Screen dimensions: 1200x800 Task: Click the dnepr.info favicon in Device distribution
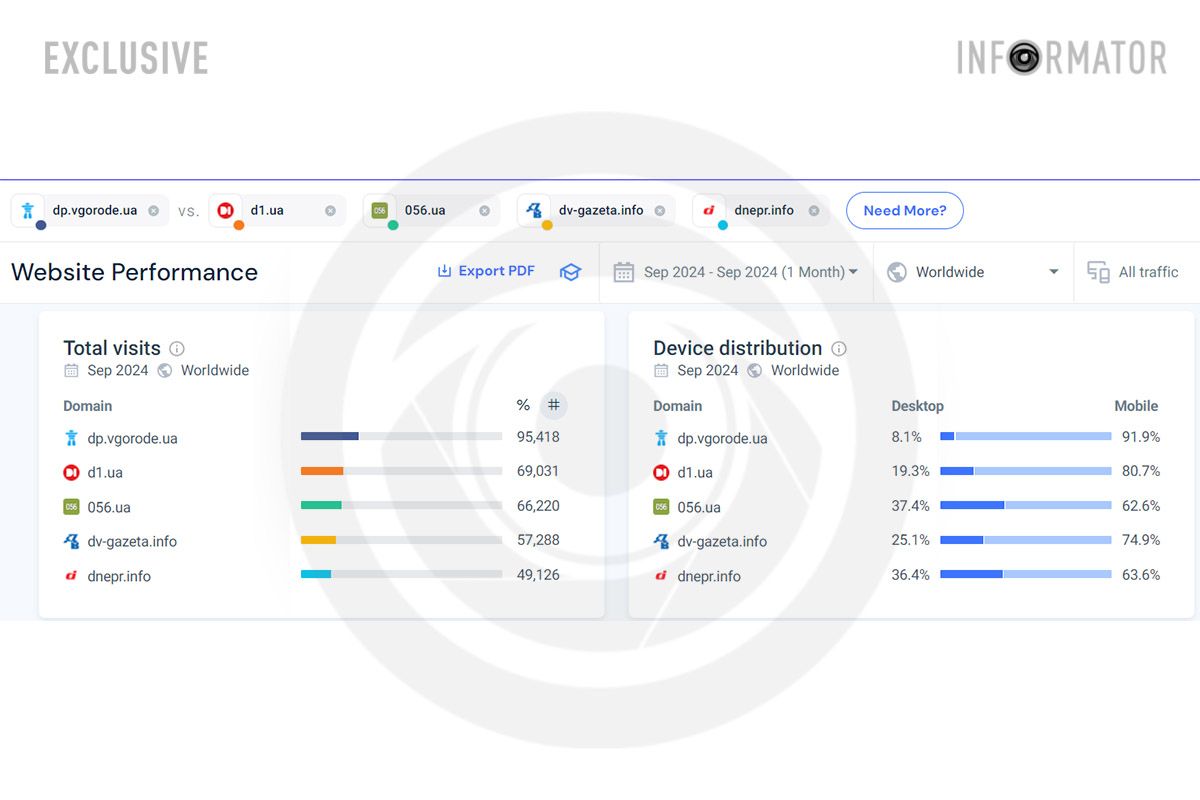[661, 576]
